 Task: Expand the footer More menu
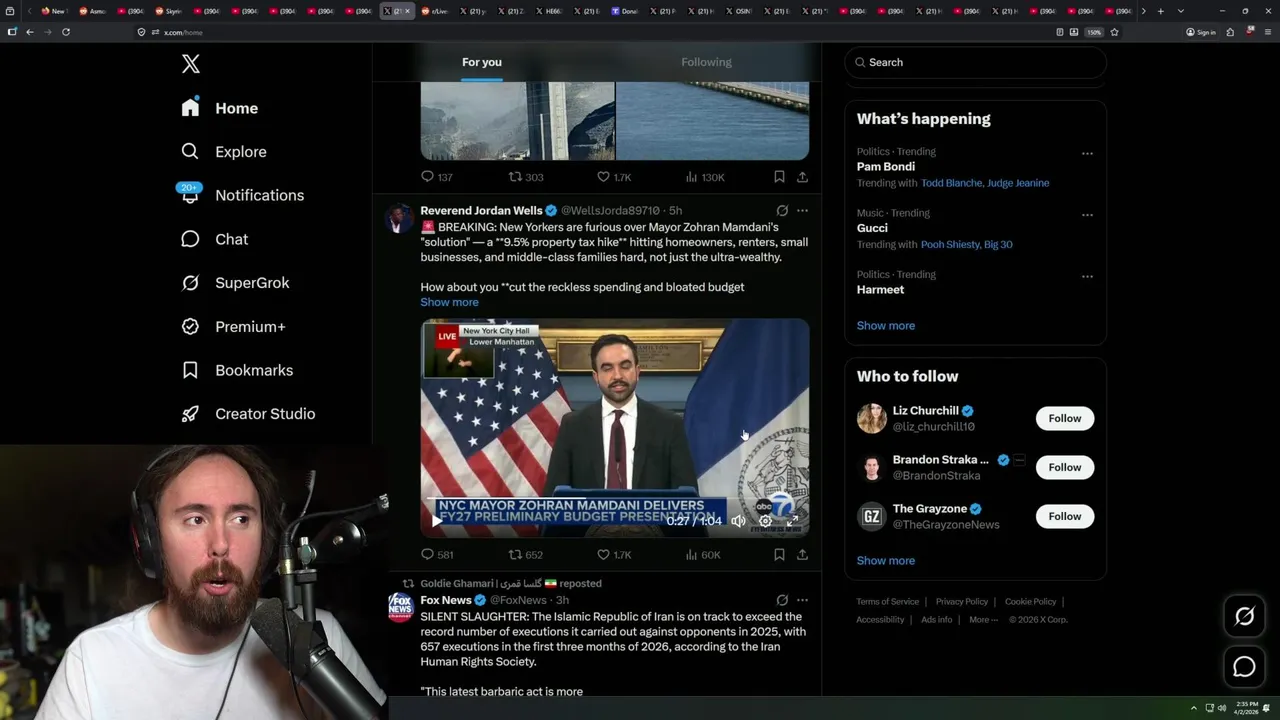point(983,619)
